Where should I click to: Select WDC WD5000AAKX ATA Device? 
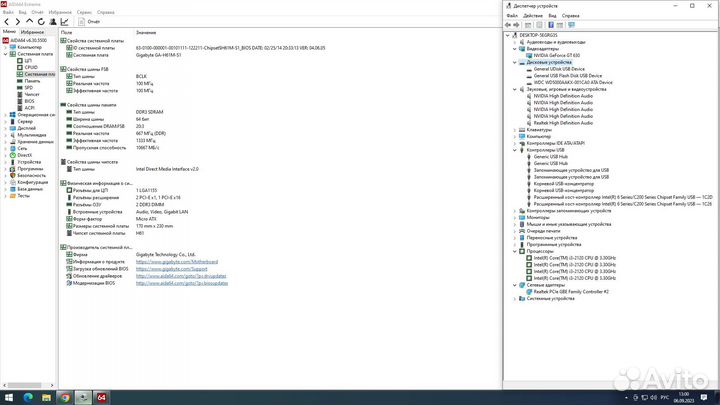pyautogui.click(x=573, y=83)
